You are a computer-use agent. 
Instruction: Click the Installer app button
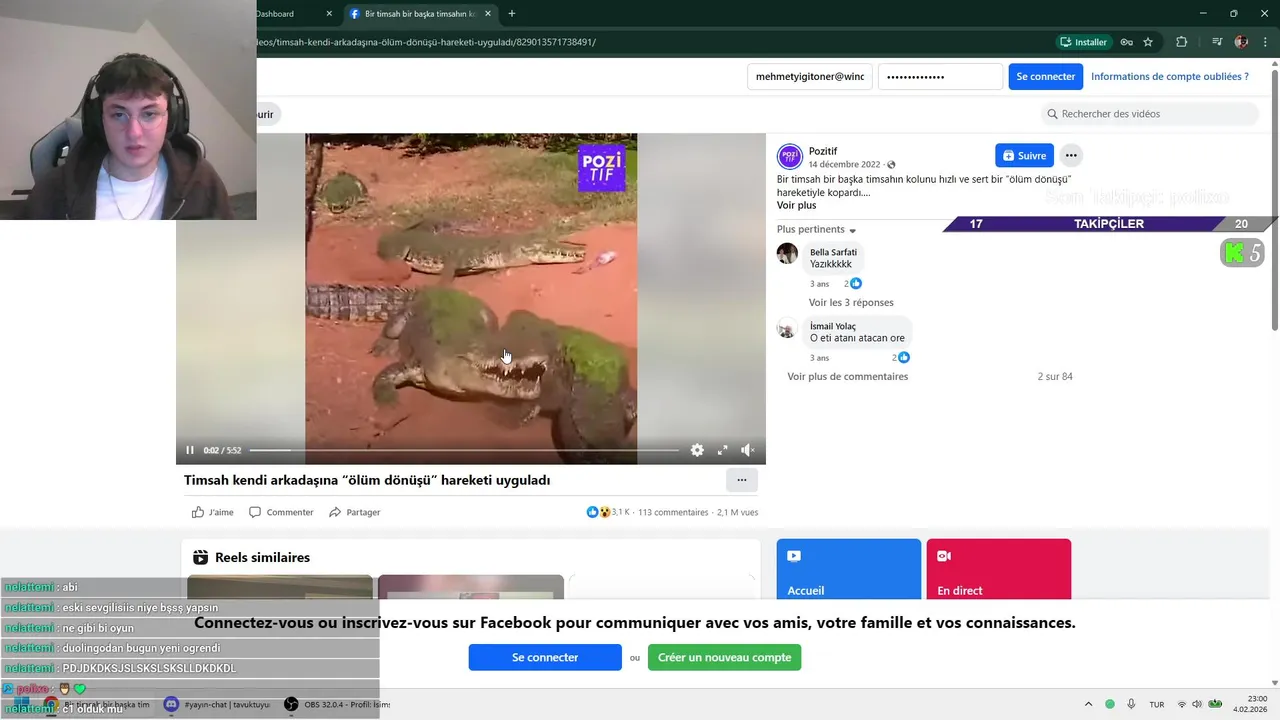(1083, 42)
